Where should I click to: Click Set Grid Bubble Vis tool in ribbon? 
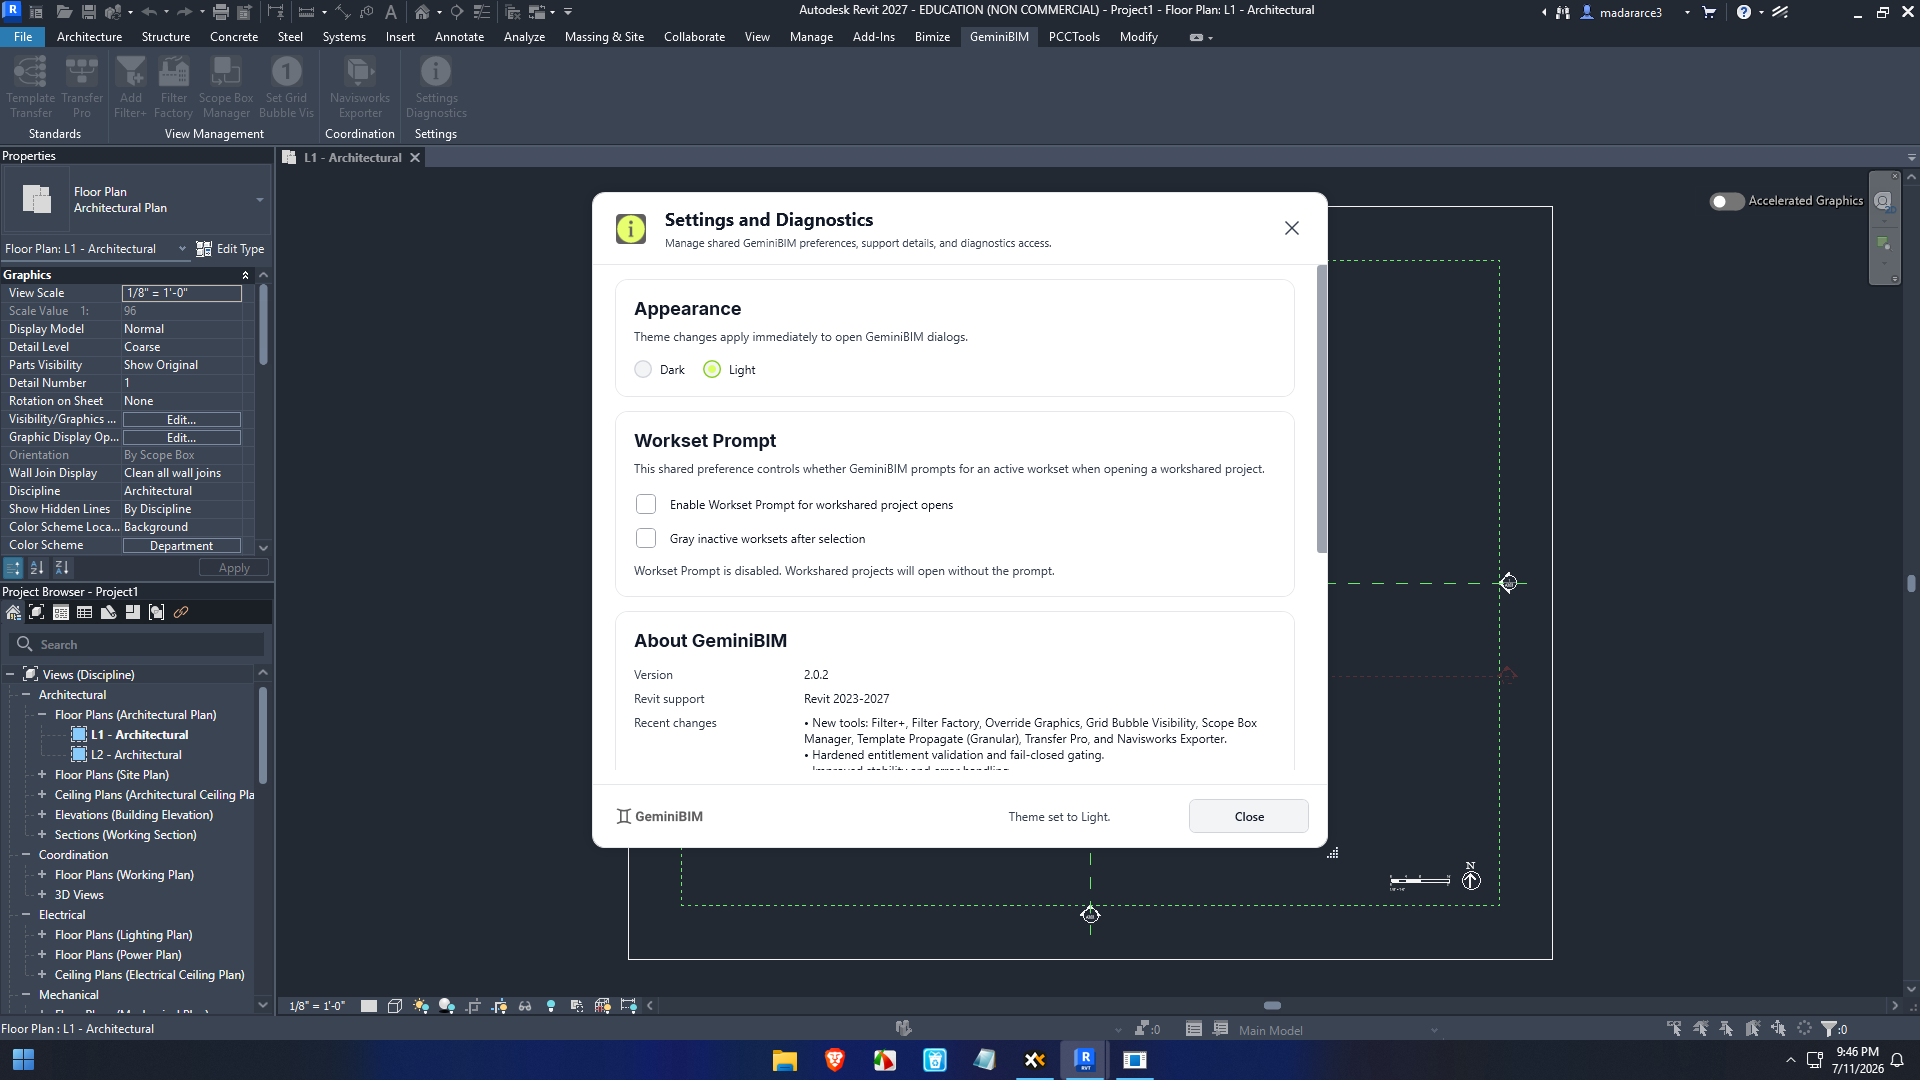(x=287, y=87)
